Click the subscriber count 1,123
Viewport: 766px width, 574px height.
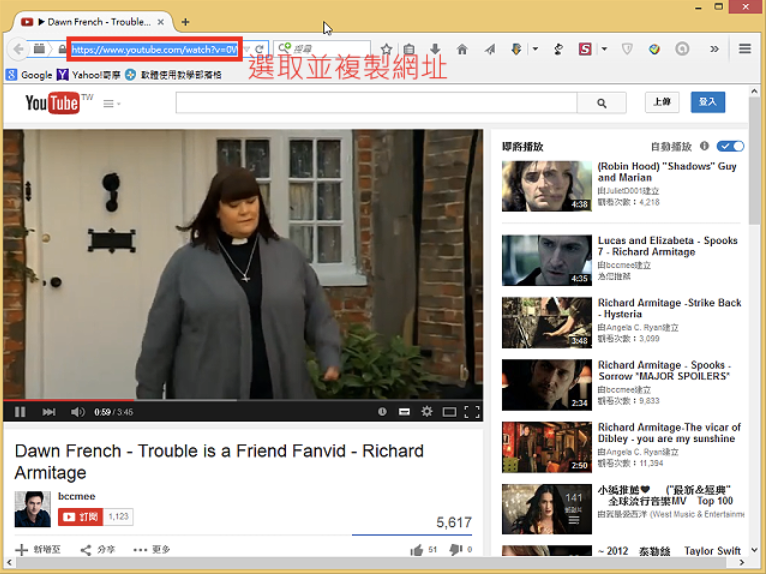tap(118, 517)
